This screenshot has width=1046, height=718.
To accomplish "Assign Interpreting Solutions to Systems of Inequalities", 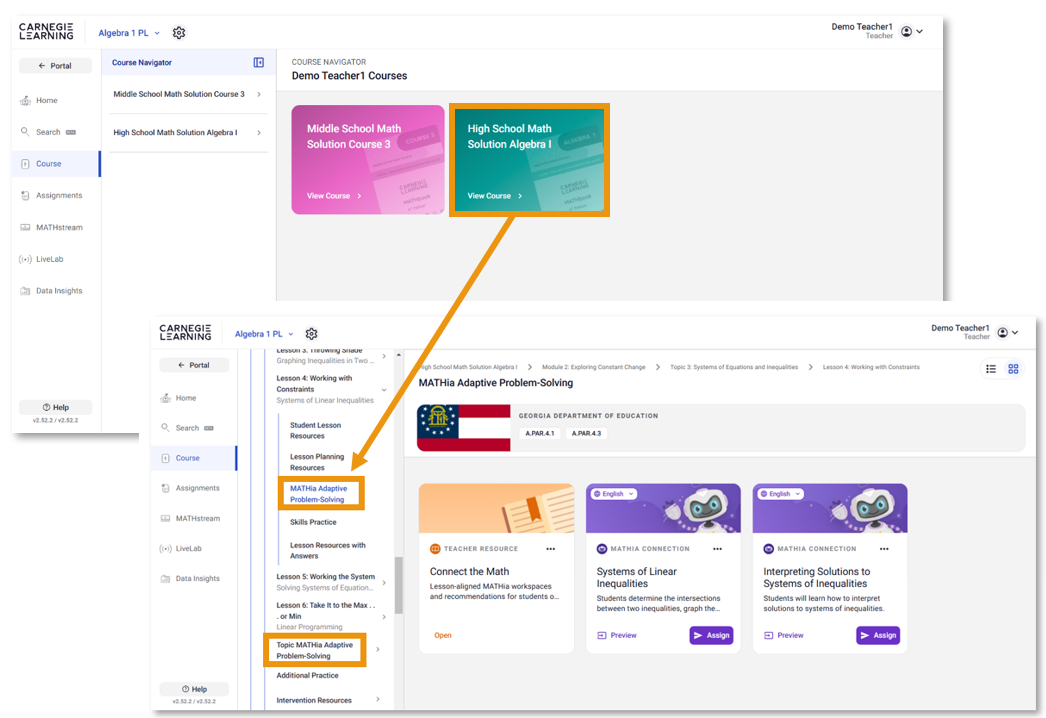I will click(x=878, y=635).
